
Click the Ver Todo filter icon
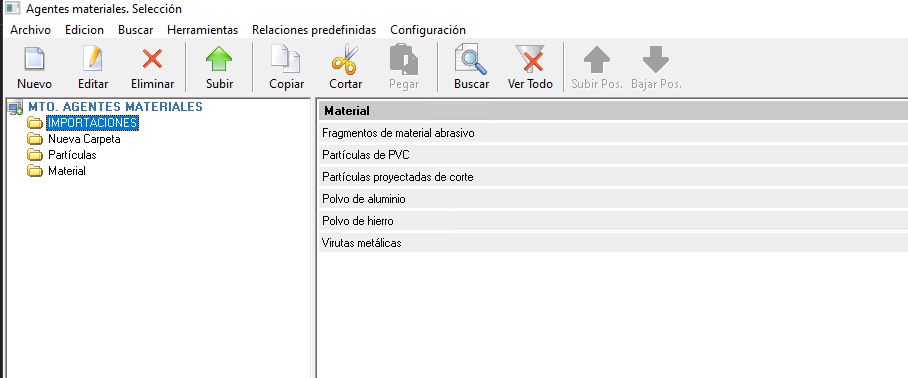point(530,59)
